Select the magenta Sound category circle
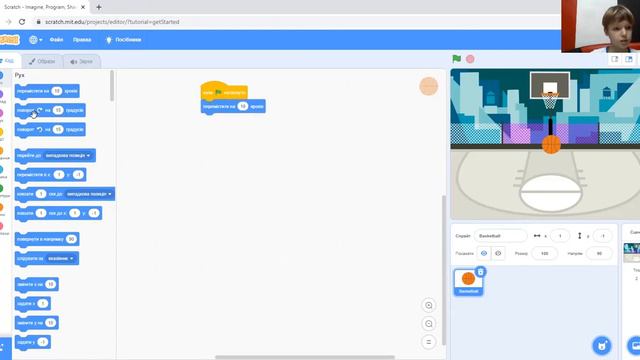Screen dimensions: 640x360 click(x=1, y=113)
